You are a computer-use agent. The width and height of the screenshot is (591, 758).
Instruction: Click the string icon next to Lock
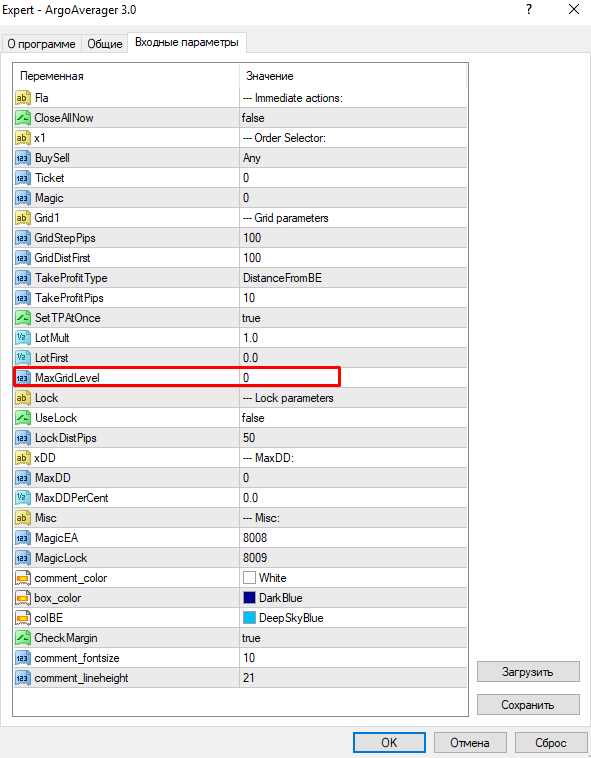(x=22, y=398)
